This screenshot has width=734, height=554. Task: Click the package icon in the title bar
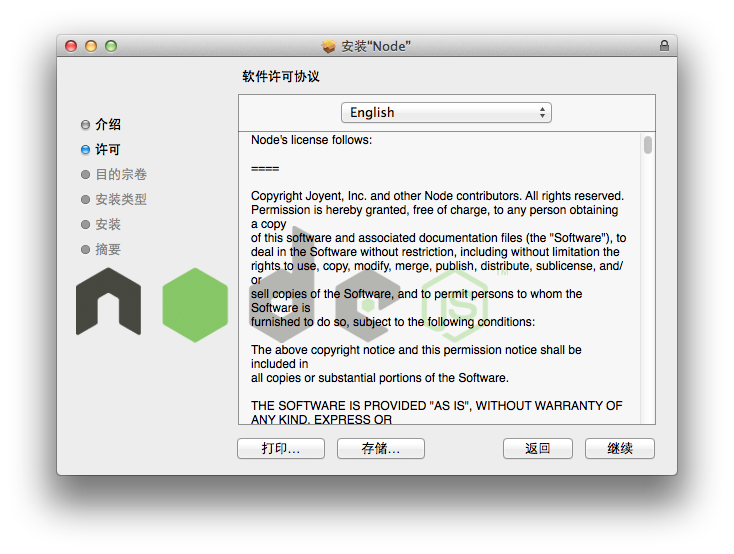pos(329,46)
